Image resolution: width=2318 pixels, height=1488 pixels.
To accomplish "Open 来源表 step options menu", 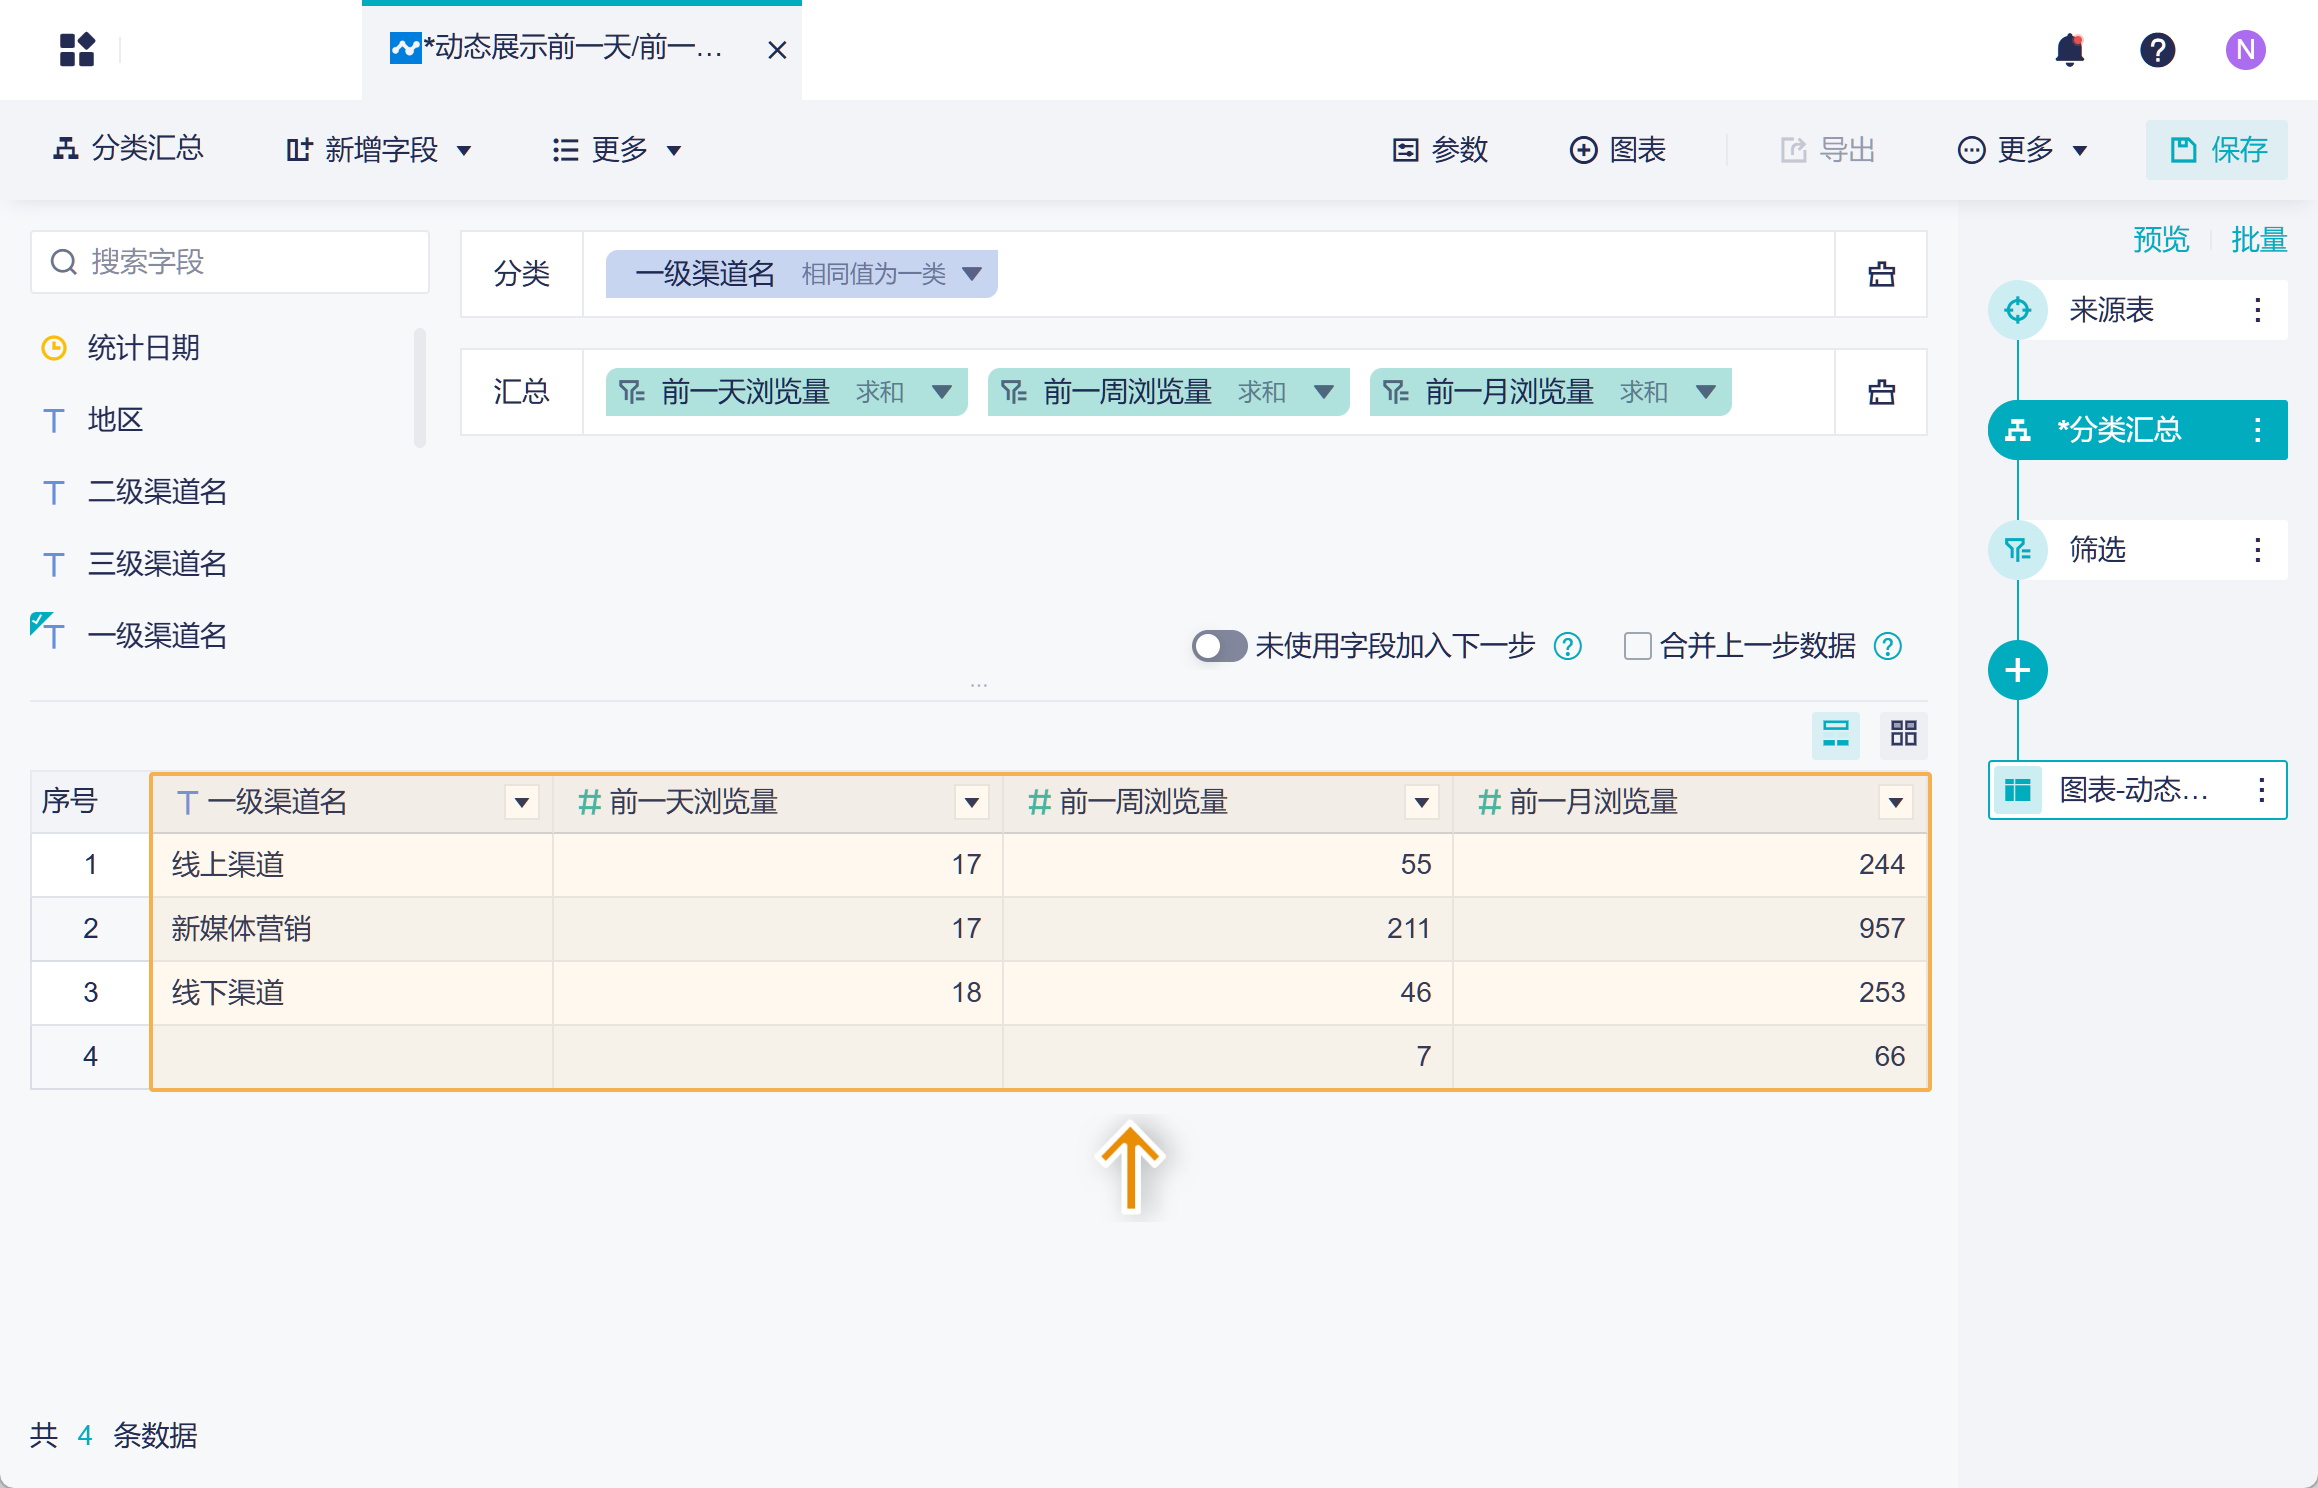I will 2257,310.
